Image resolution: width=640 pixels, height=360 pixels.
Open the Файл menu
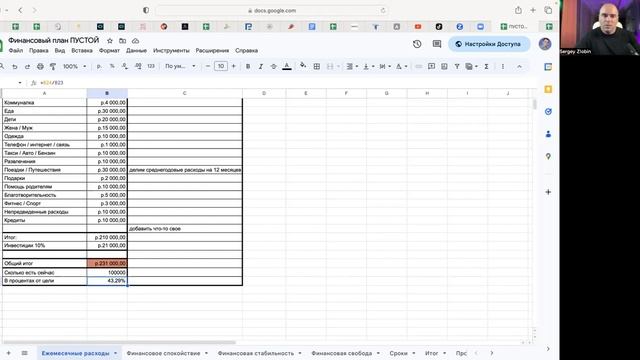click(x=16, y=51)
